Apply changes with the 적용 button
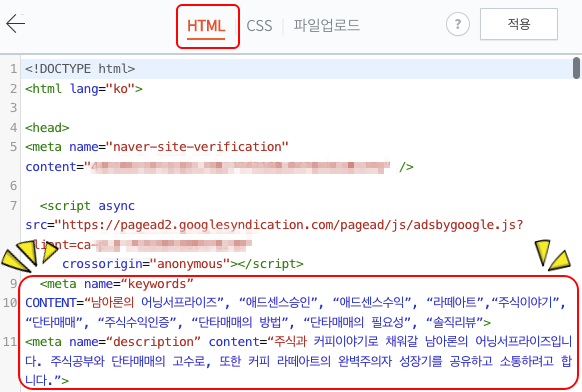 tap(519, 24)
